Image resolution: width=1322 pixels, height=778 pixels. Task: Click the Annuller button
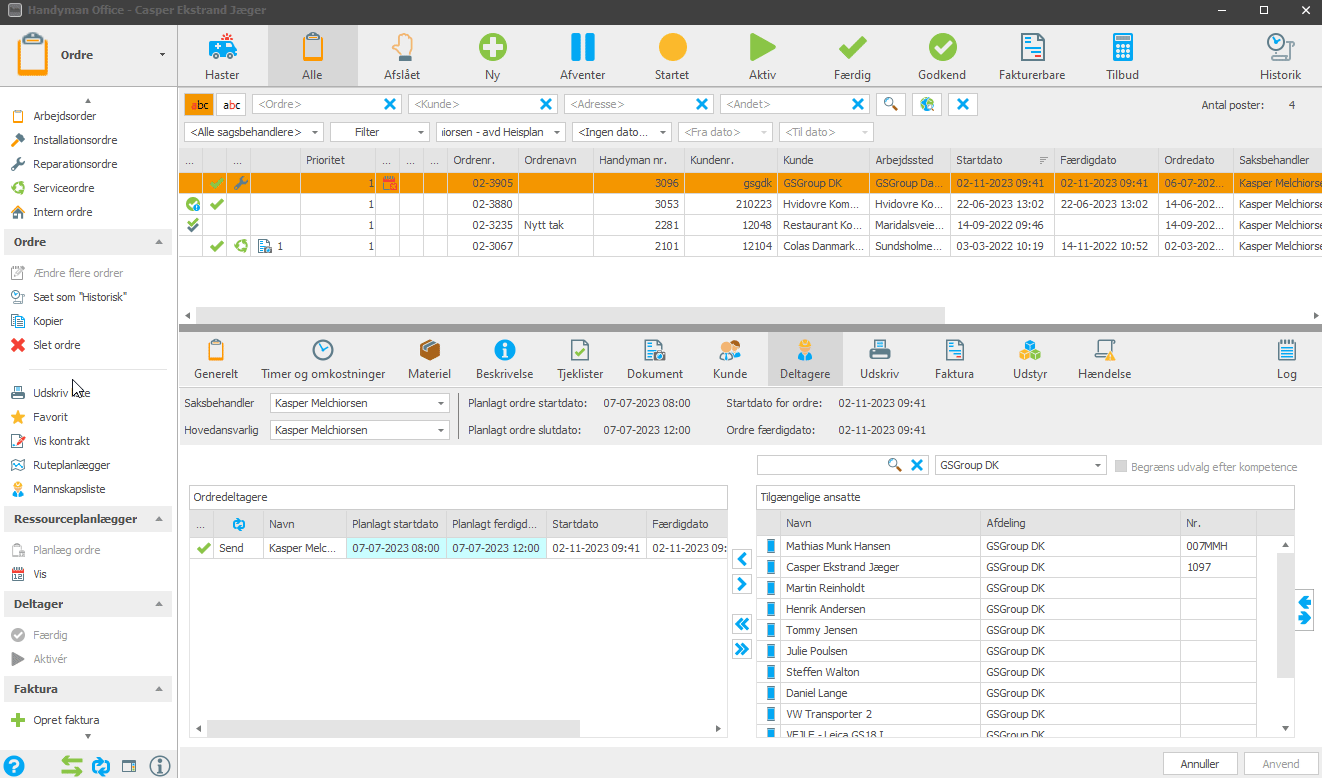click(x=1200, y=763)
